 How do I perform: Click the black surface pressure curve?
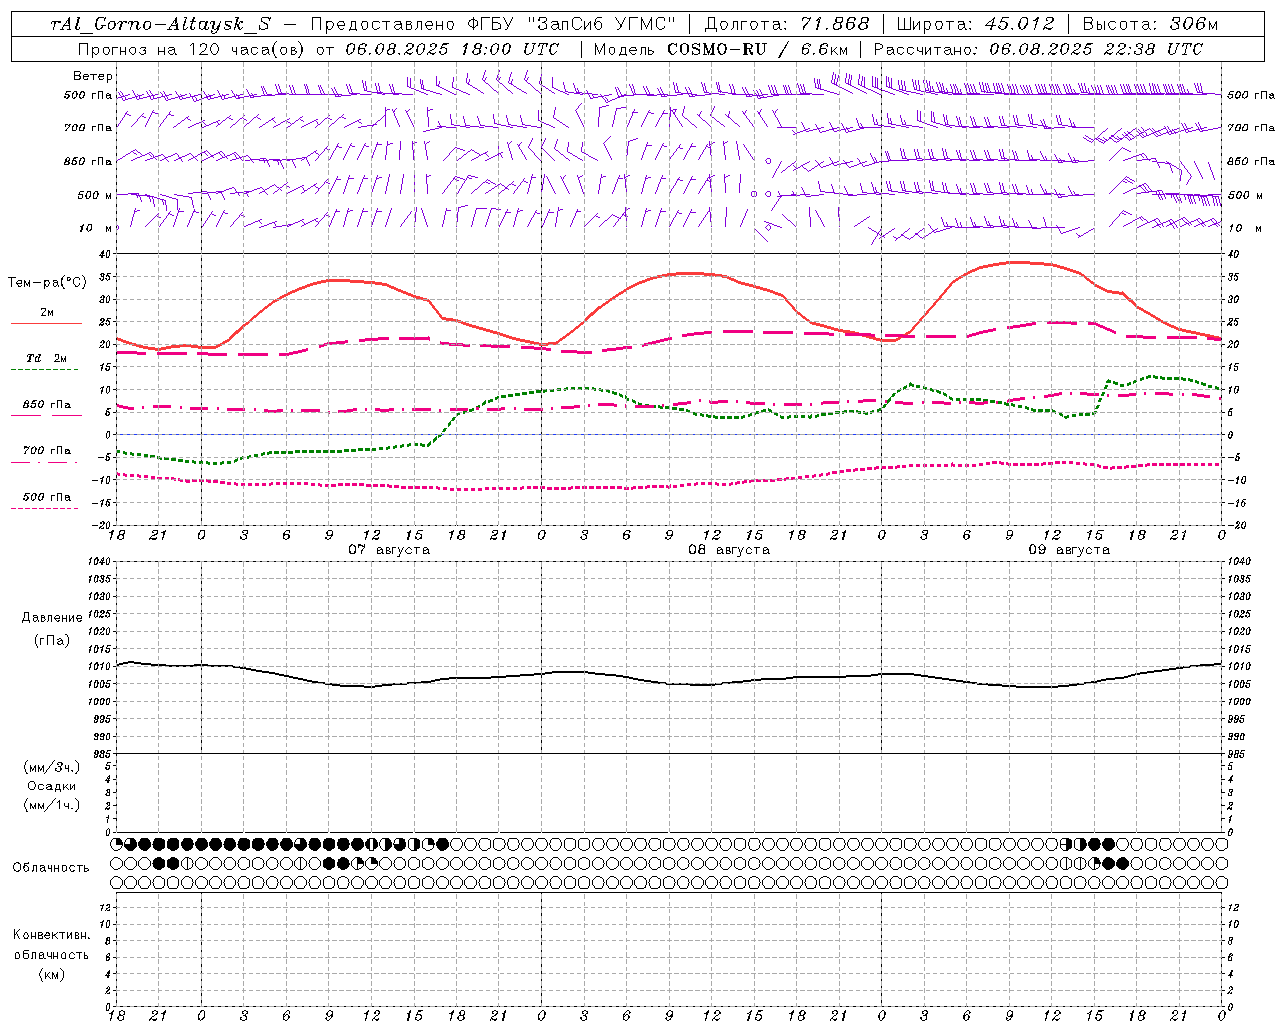click(x=670, y=684)
